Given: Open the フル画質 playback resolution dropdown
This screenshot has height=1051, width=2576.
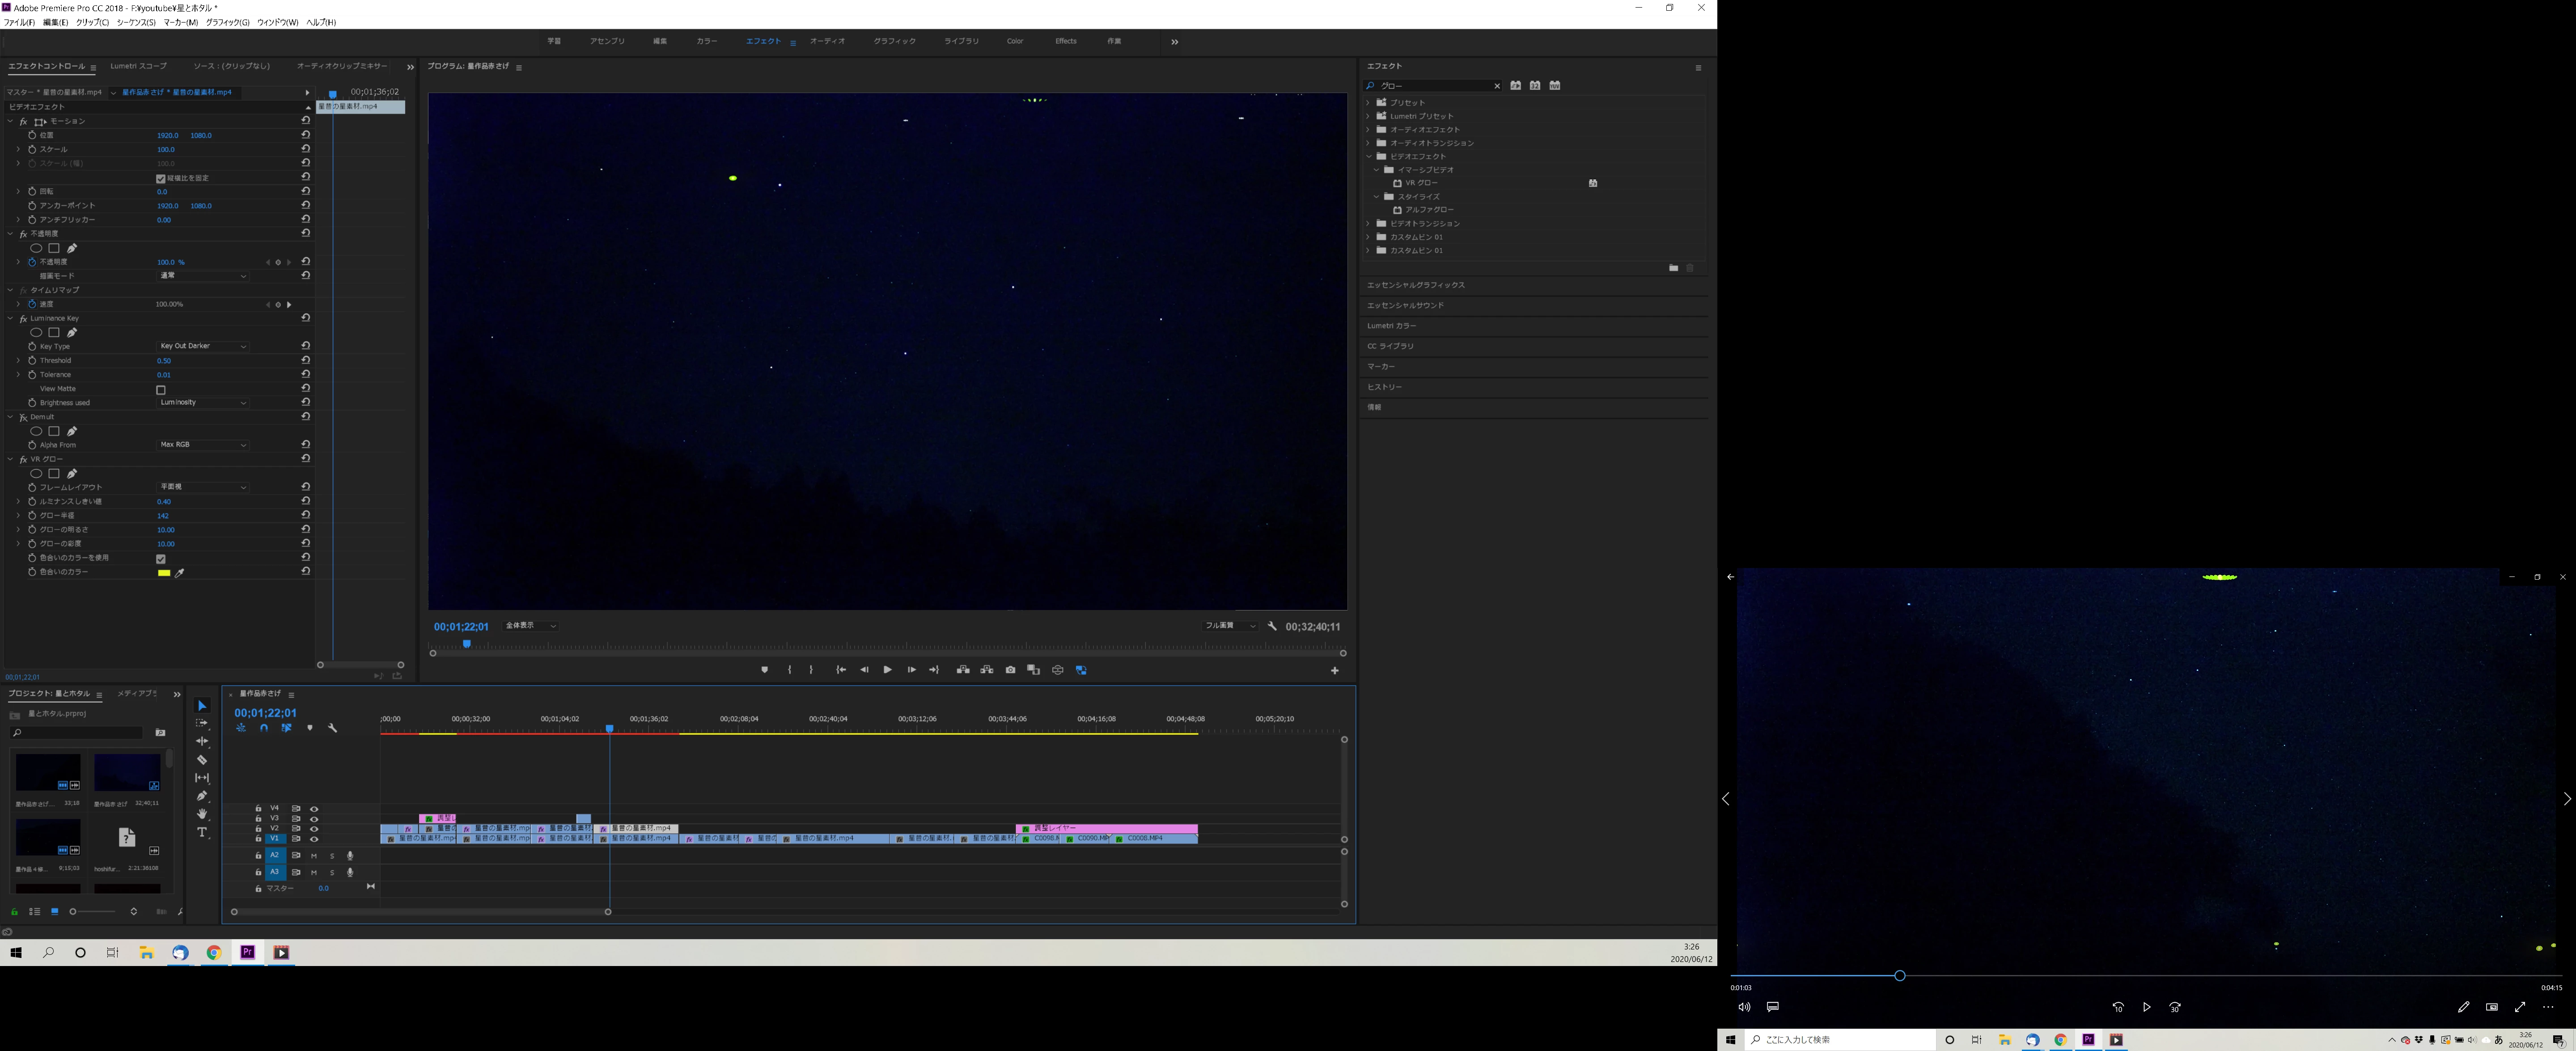Looking at the screenshot, I should pyautogui.click(x=1230, y=626).
